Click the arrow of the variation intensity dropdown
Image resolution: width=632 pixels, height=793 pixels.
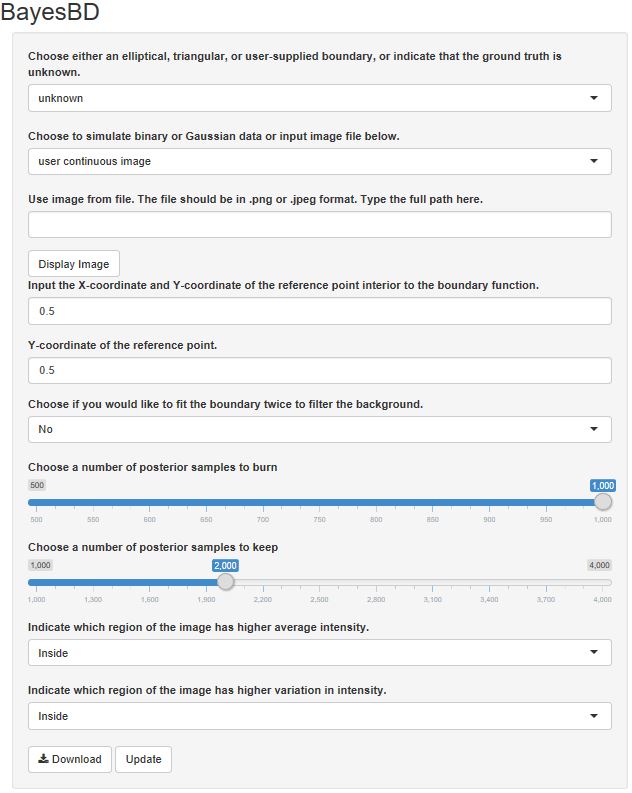click(594, 716)
